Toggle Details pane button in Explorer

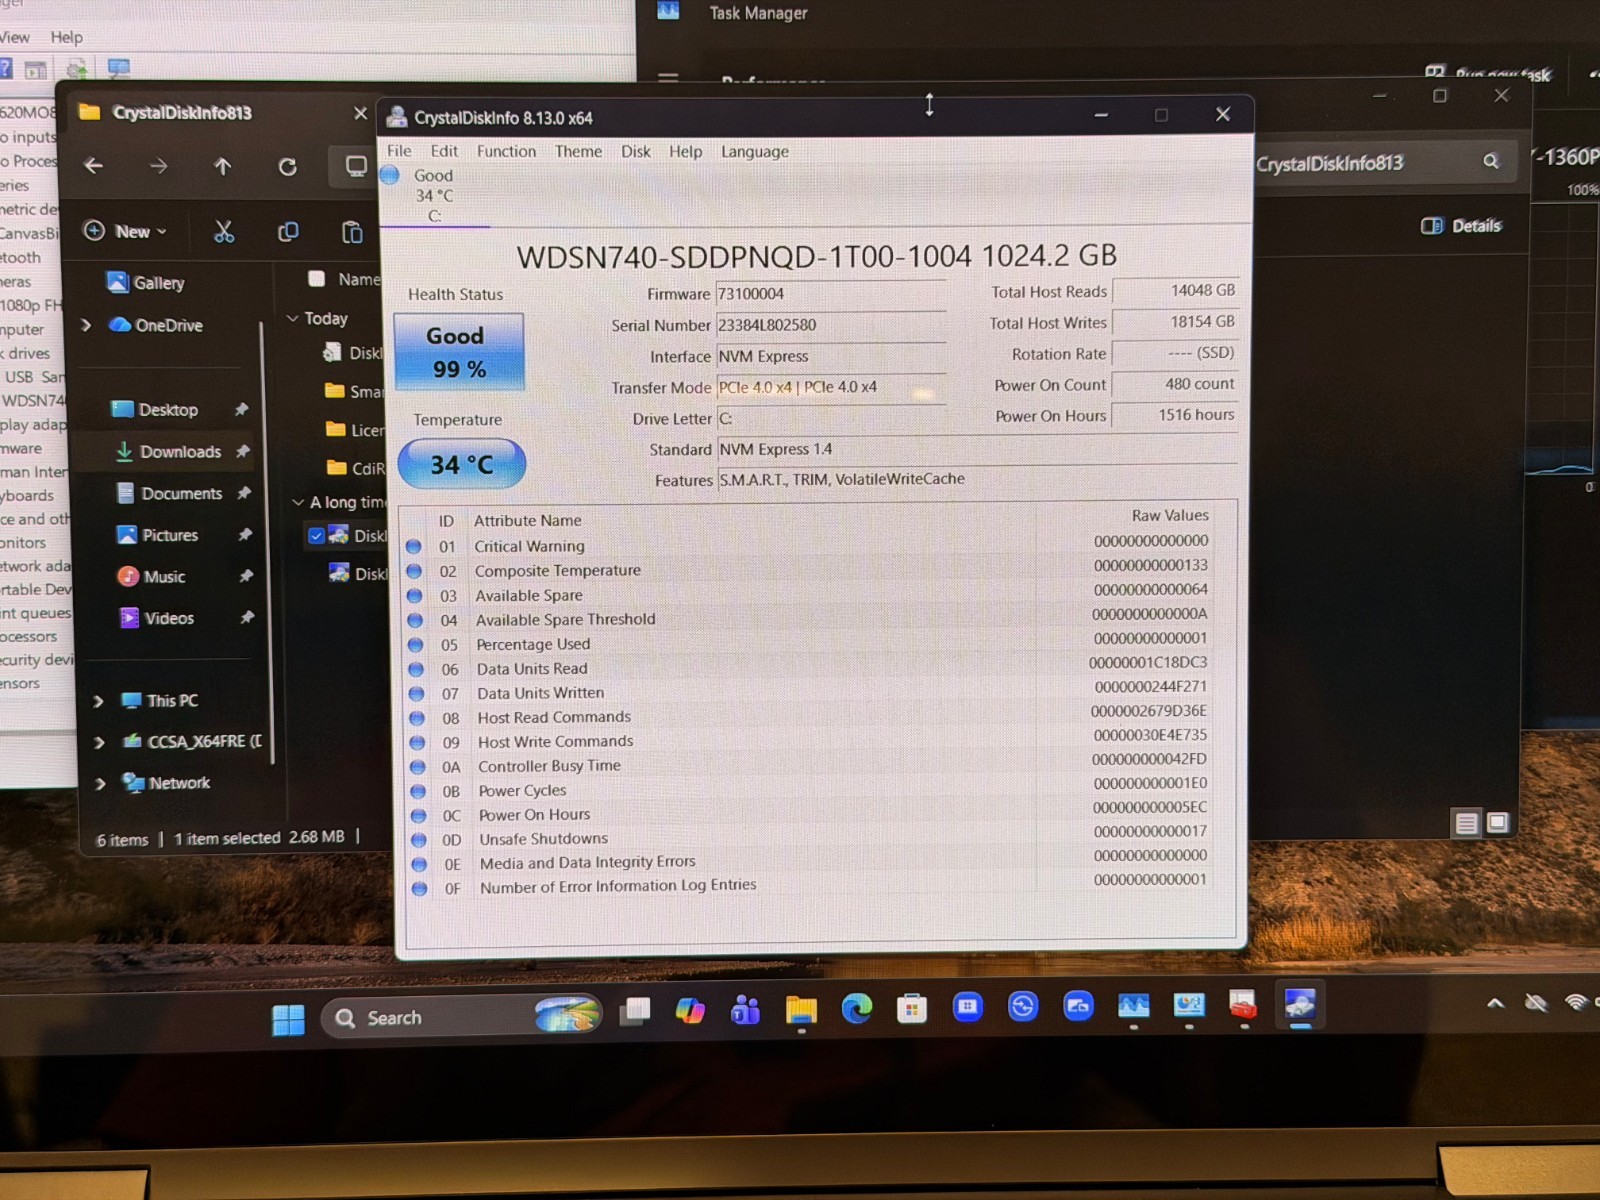point(1461,226)
